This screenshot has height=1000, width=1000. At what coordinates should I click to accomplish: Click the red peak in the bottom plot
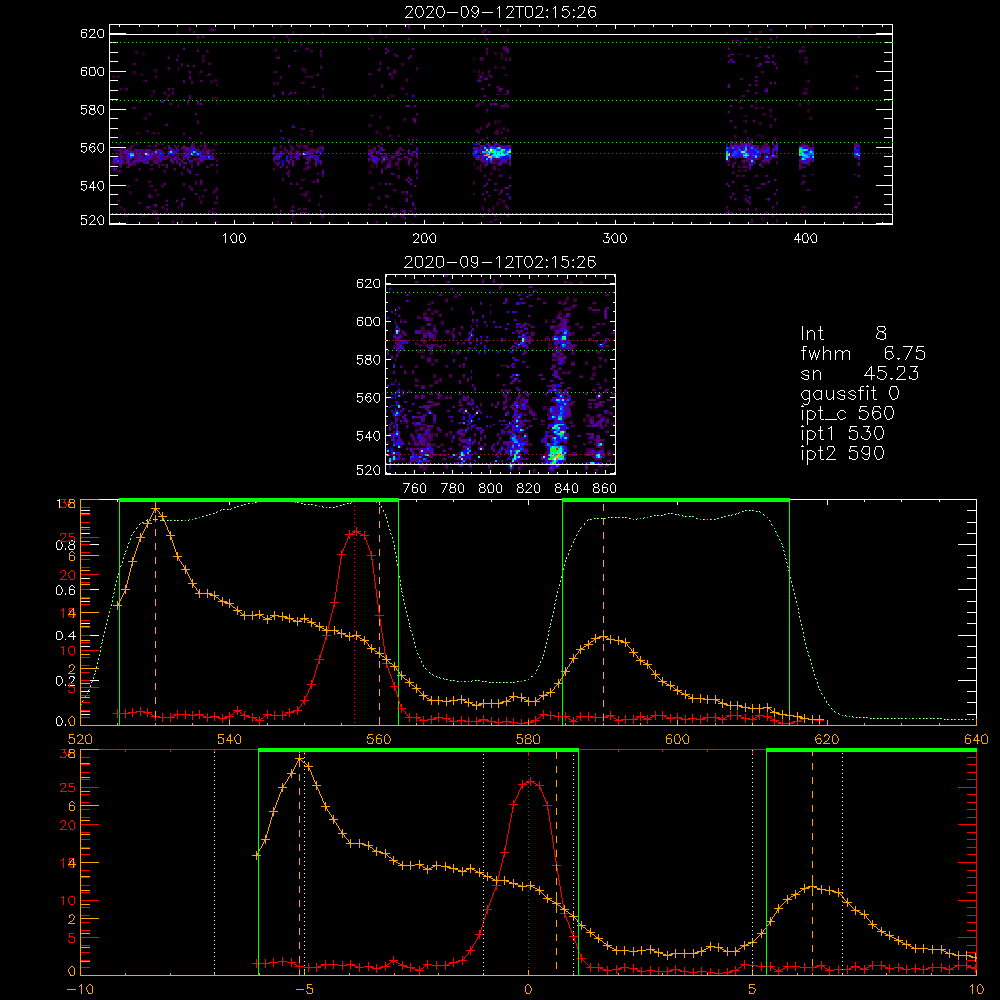[530, 781]
